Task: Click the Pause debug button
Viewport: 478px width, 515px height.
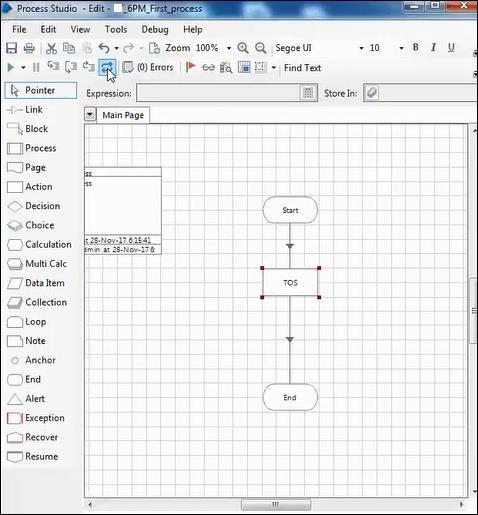Action: (x=36, y=68)
